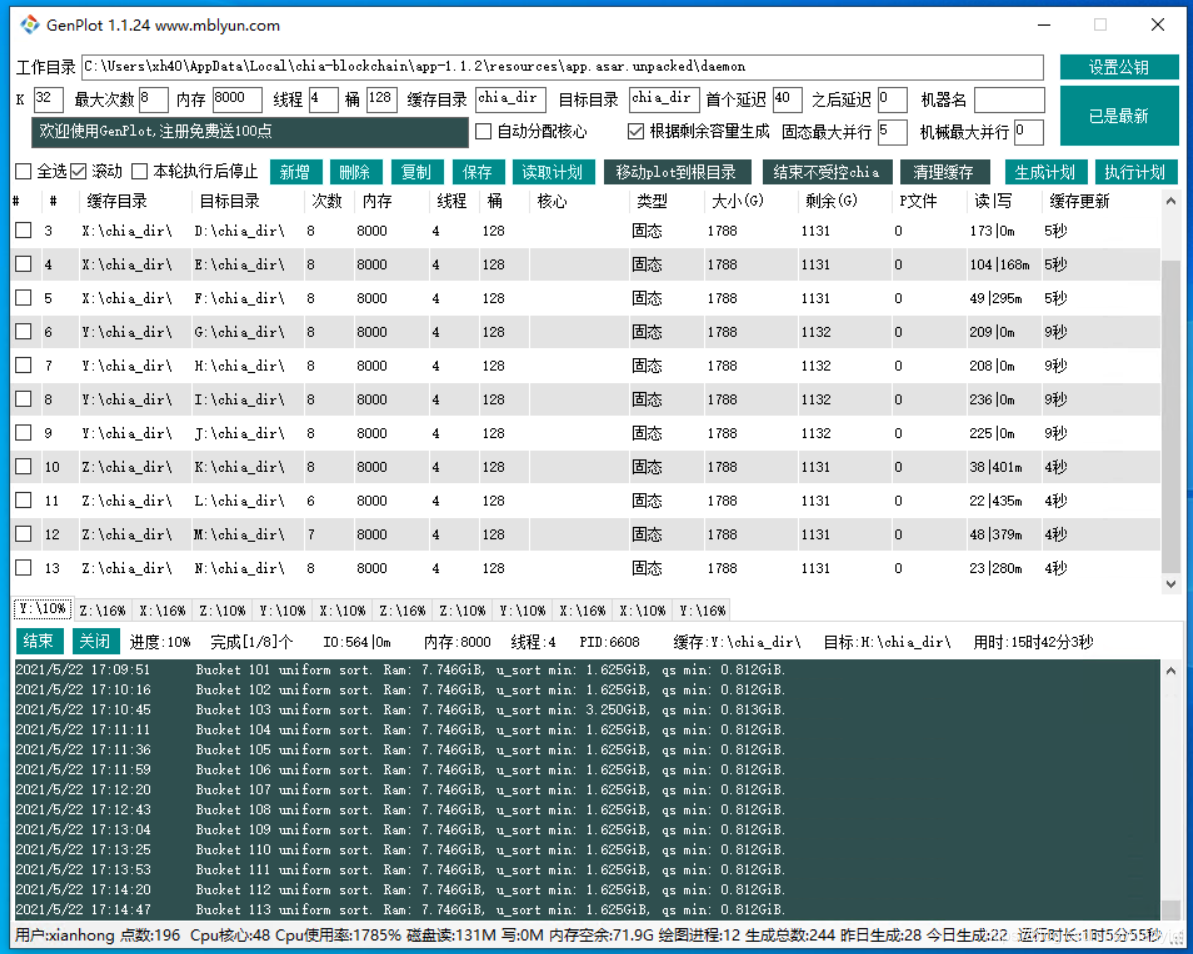The height and width of the screenshot is (954, 1193).
Task: Click the 读|写 column header
Action: pyautogui.click(x=993, y=201)
